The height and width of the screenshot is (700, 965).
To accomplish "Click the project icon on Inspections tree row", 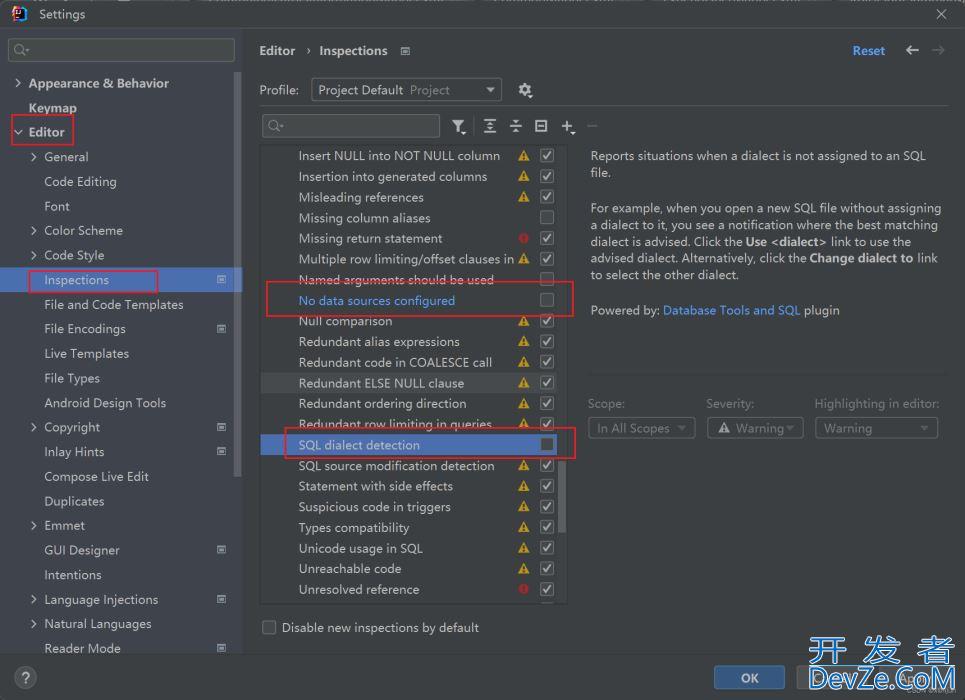I will pos(222,280).
